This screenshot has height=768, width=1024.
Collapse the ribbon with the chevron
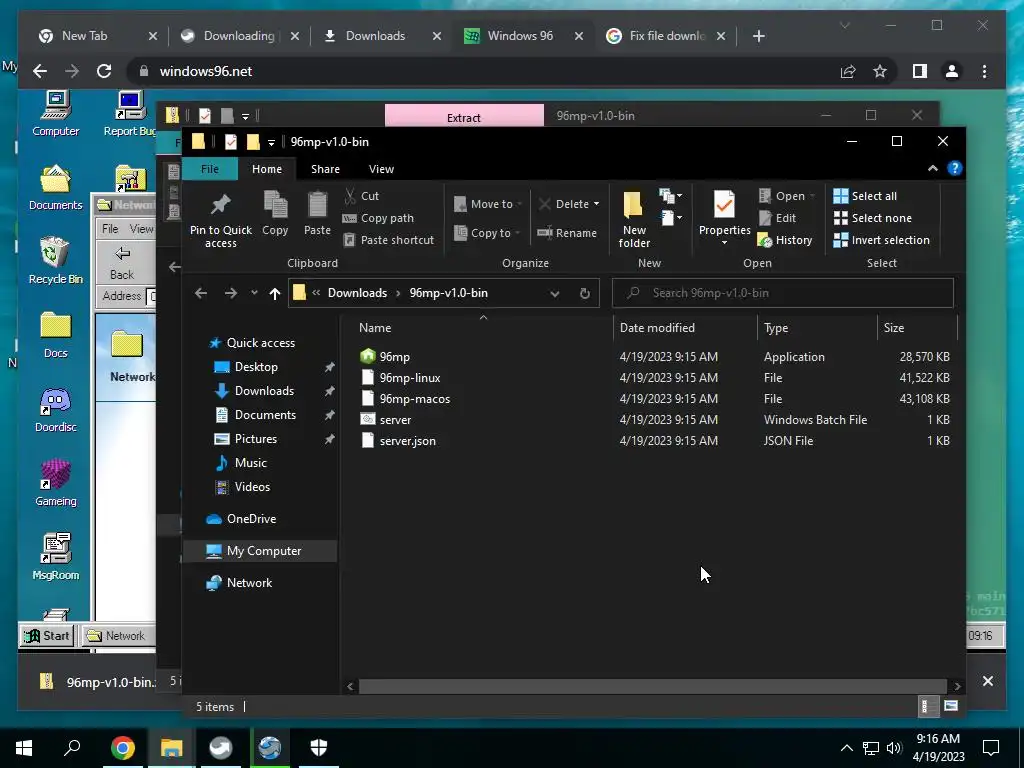click(x=933, y=168)
